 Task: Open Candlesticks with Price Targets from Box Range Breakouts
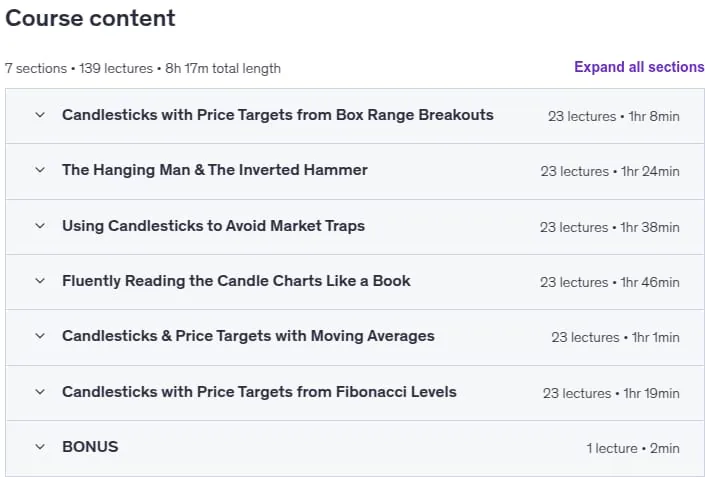click(x=277, y=115)
